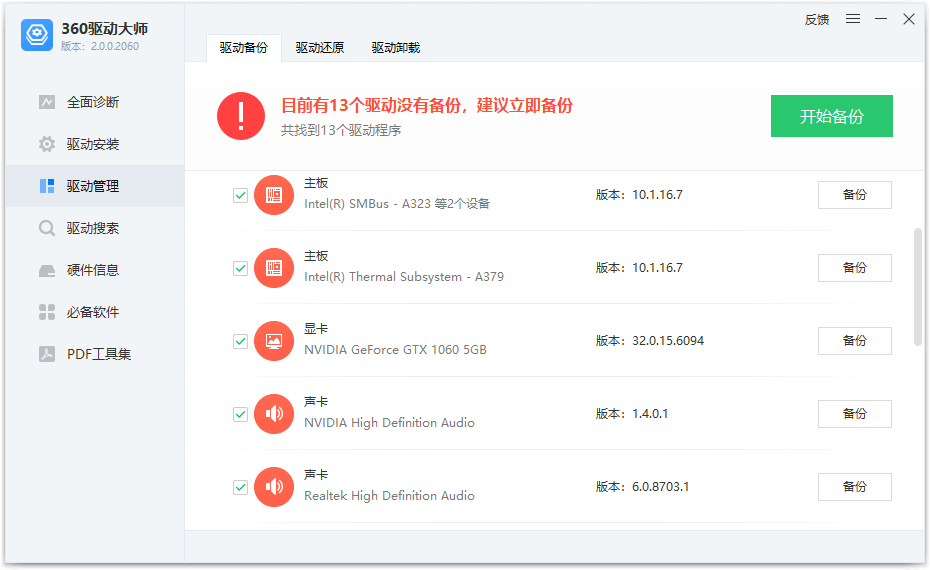This screenshot has height=570, width=930.
Task: Switch to the 驱动卸载 tab
Action: [396, 48]
